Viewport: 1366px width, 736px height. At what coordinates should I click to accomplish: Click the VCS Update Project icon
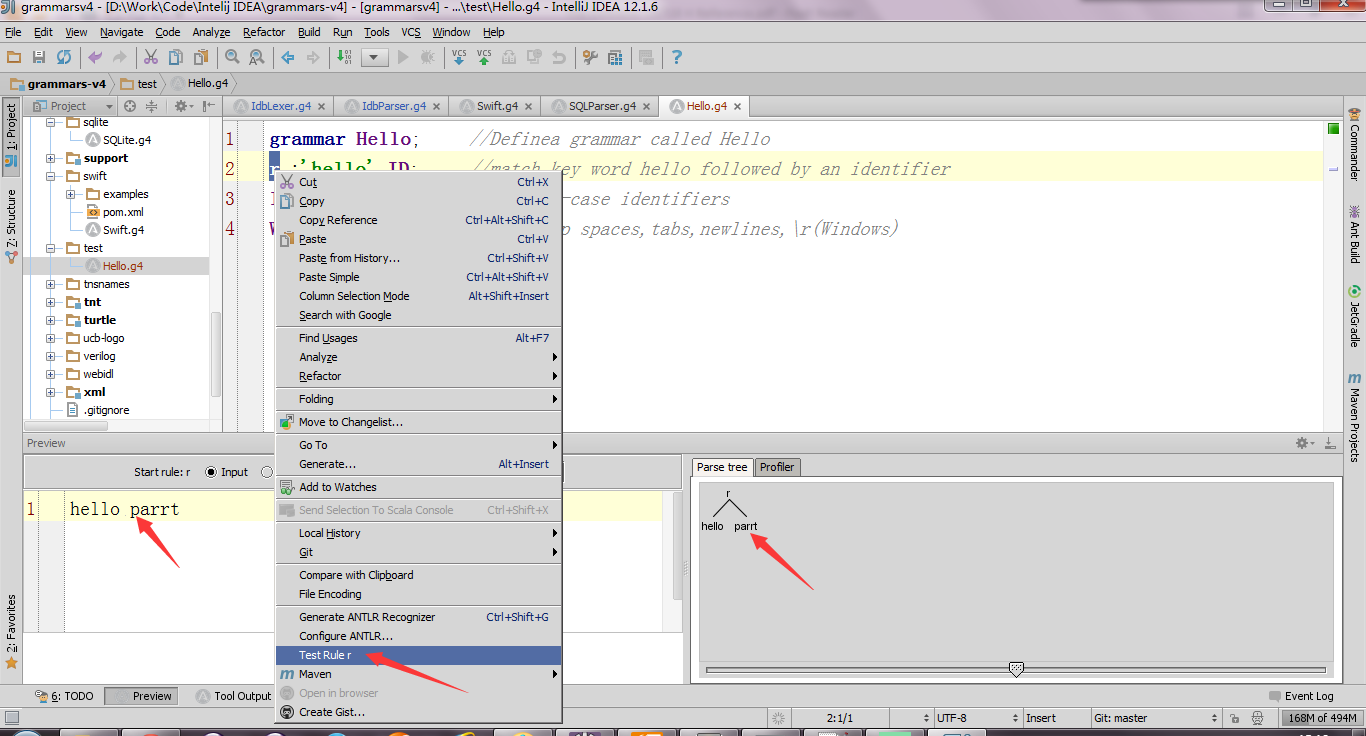[x=459, y=57]
